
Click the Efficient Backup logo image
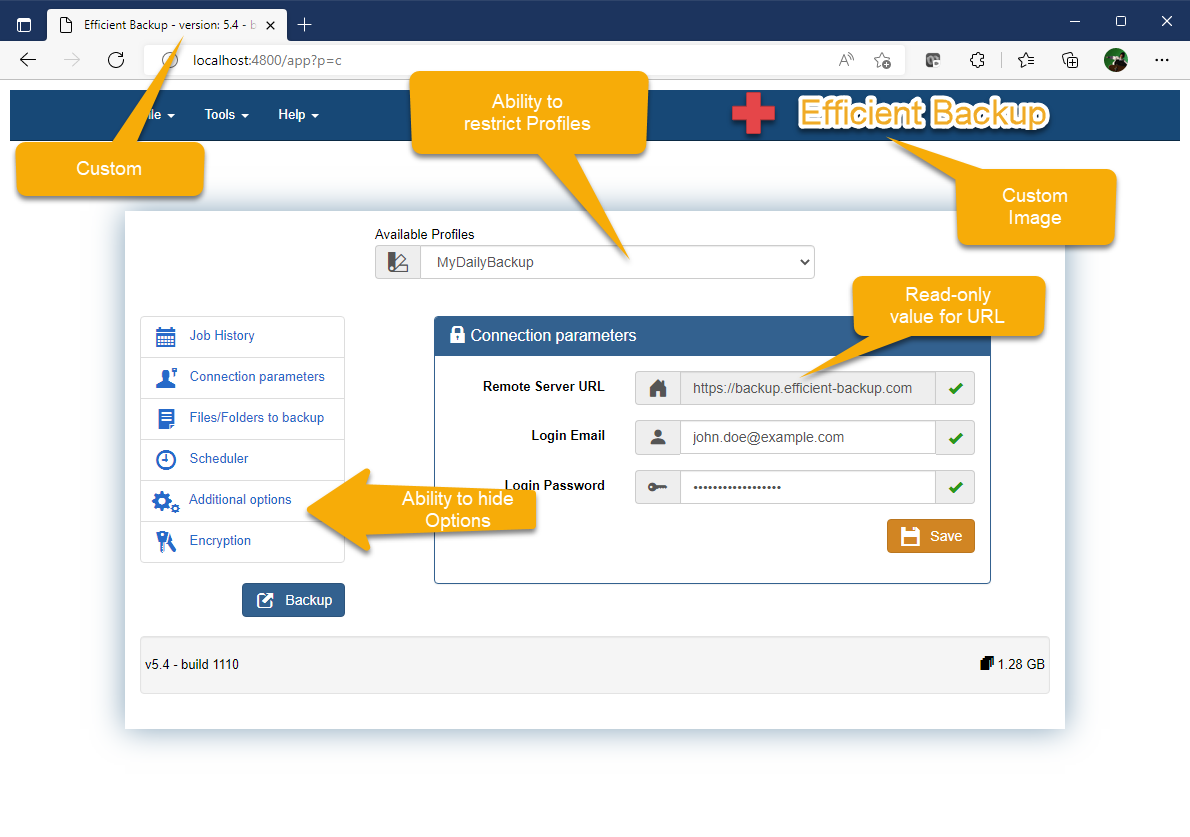pos(924,113)
